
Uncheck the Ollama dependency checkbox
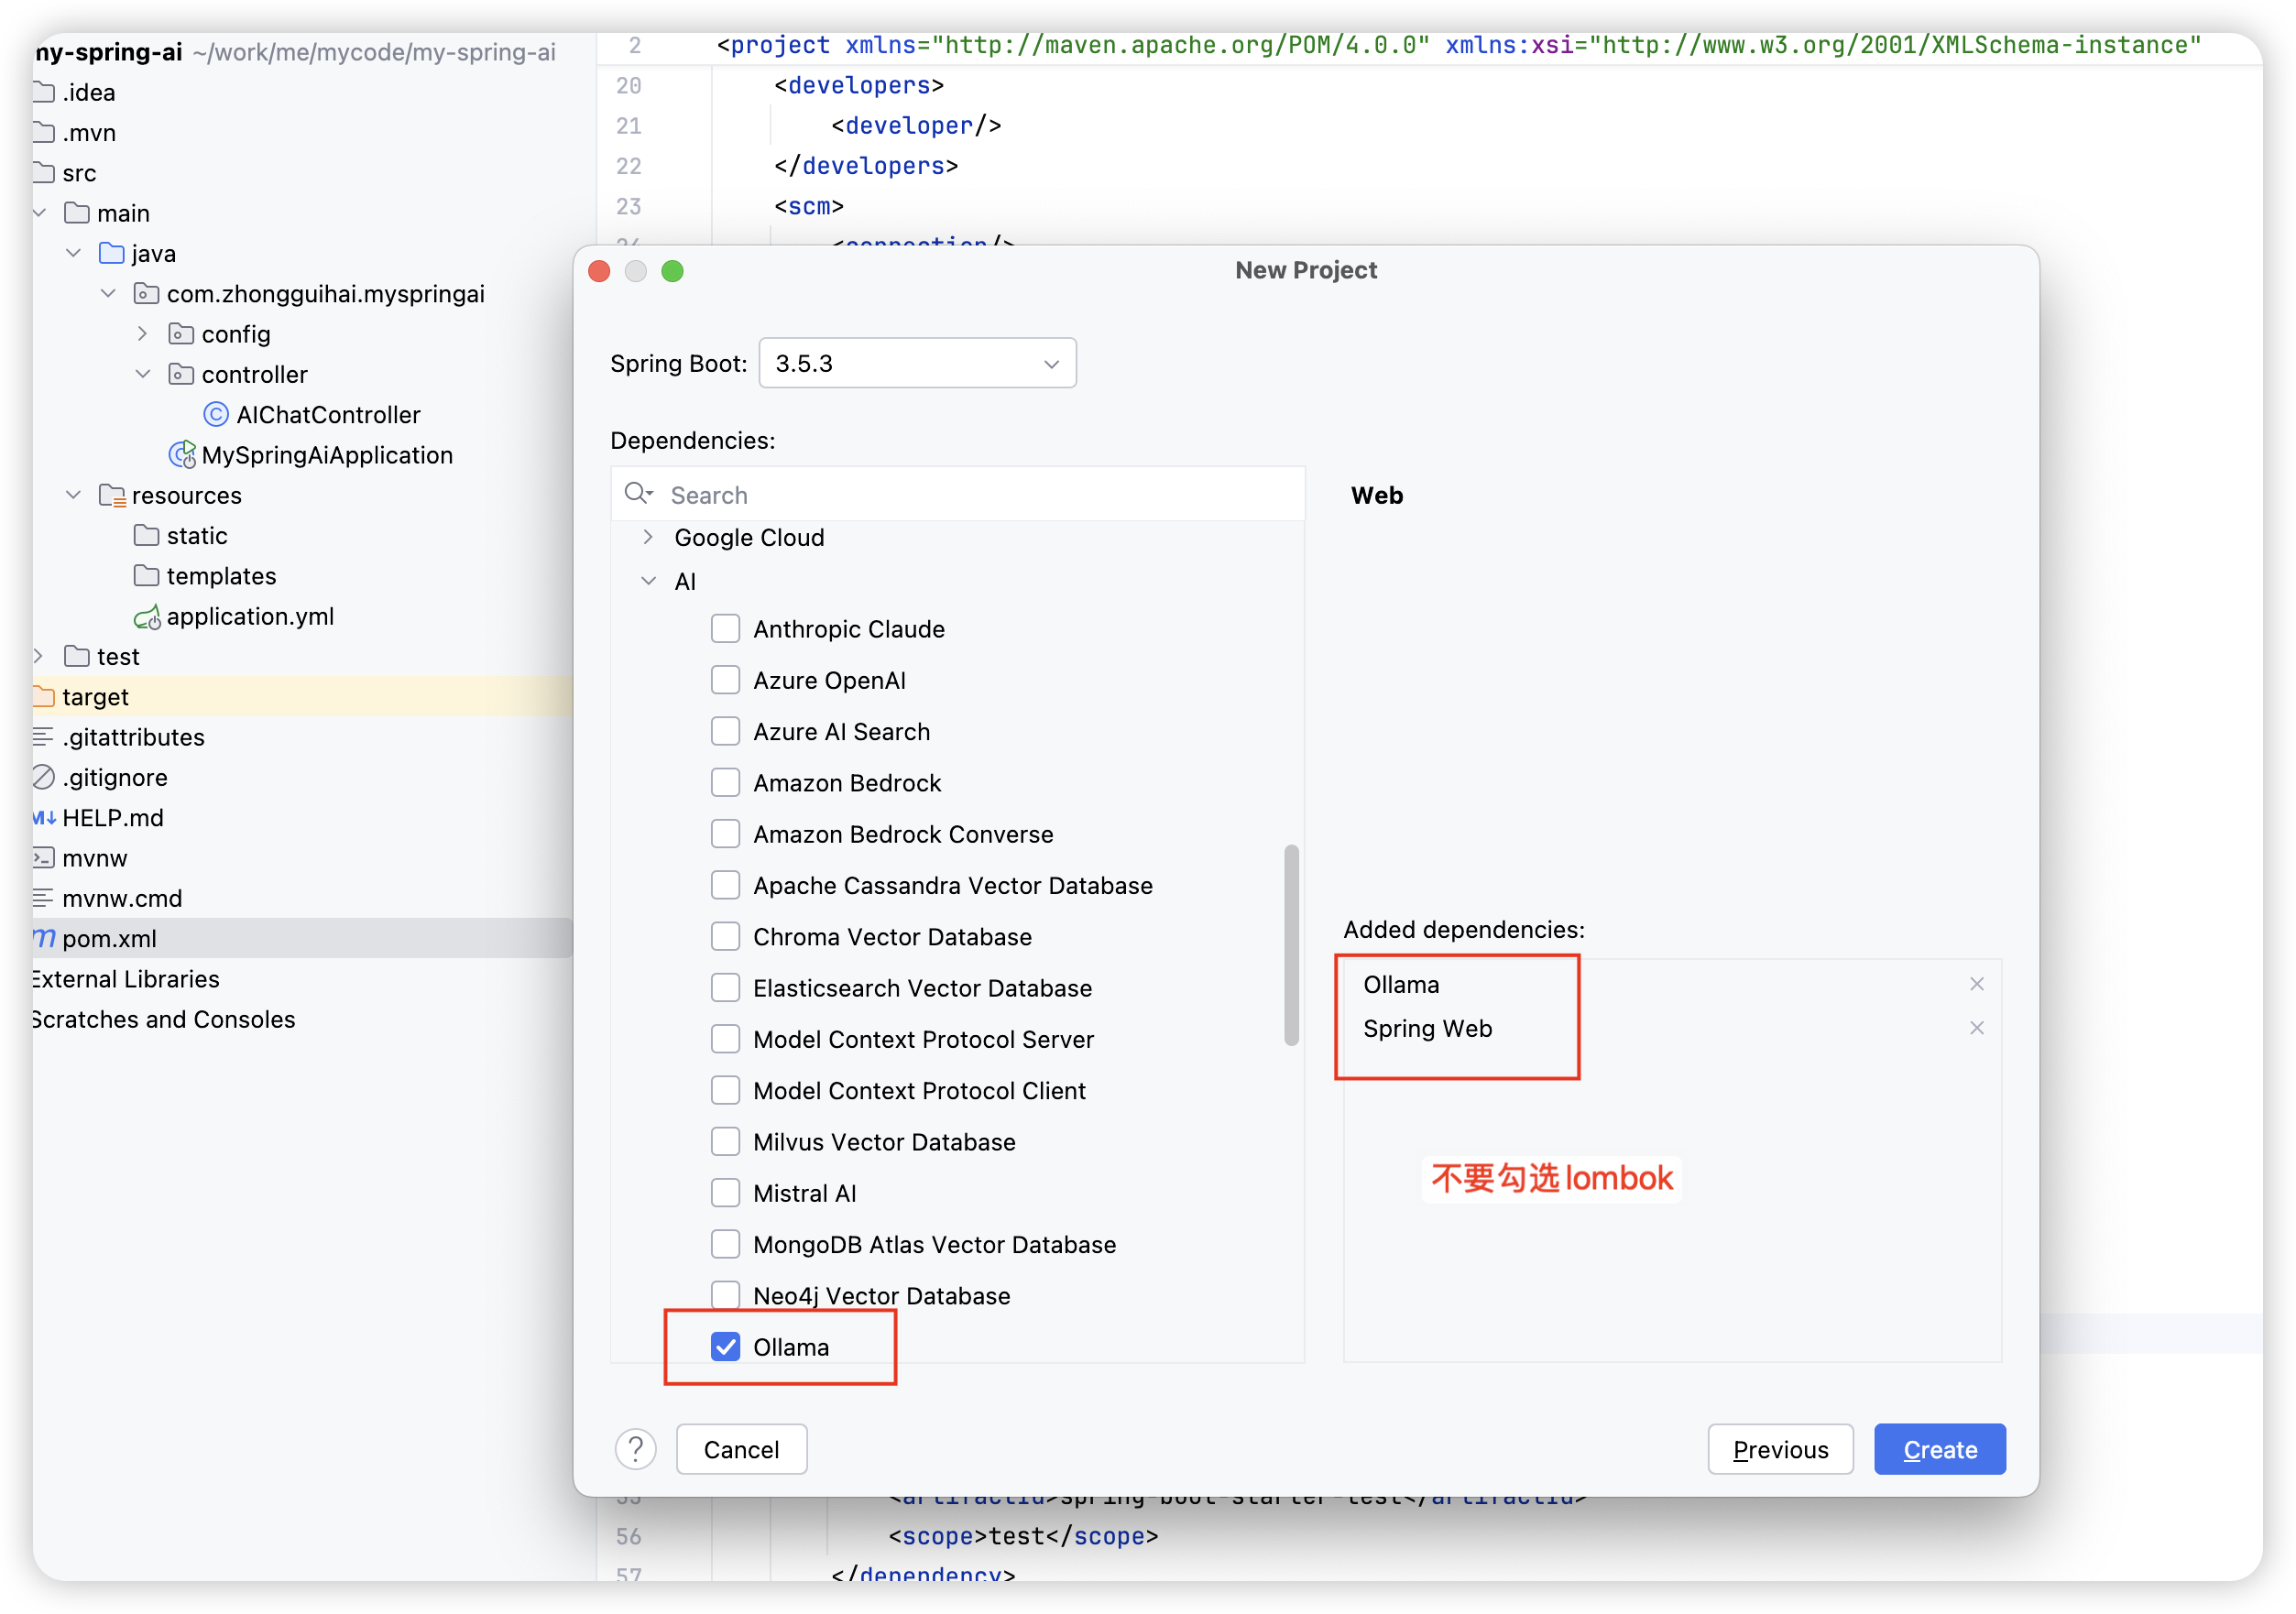click(725, 1347)
